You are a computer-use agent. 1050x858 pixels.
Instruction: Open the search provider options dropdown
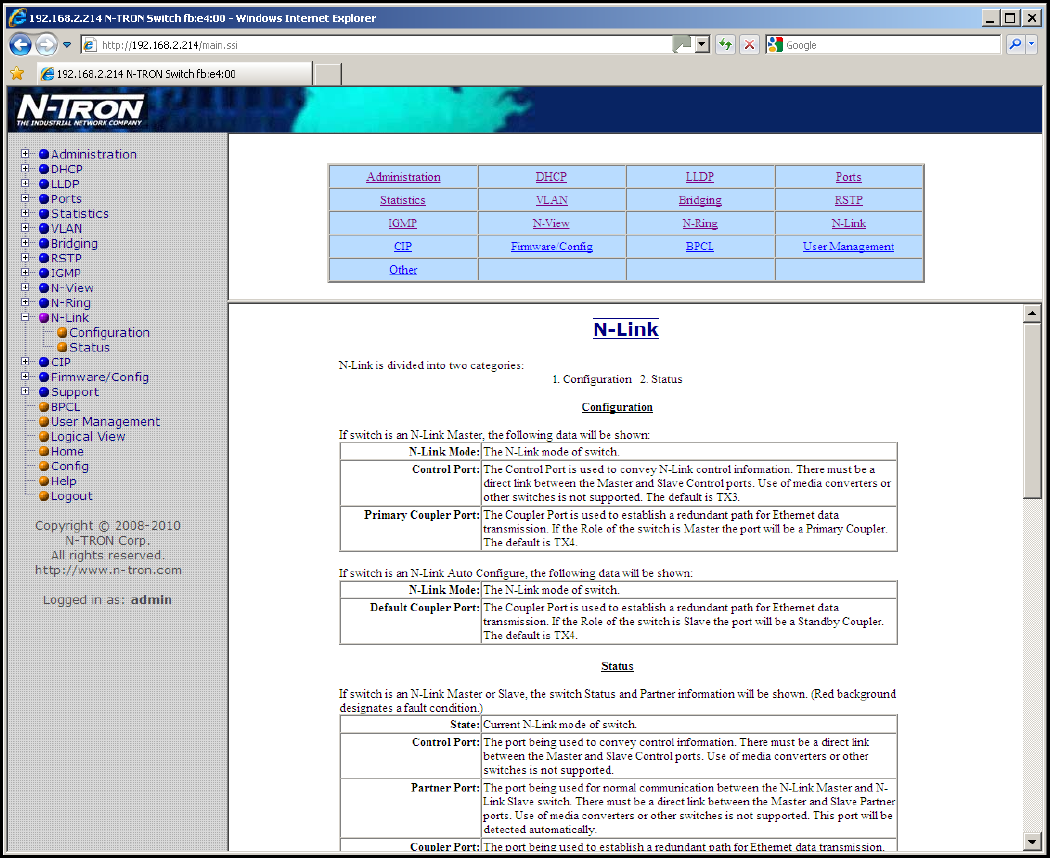1031,45
